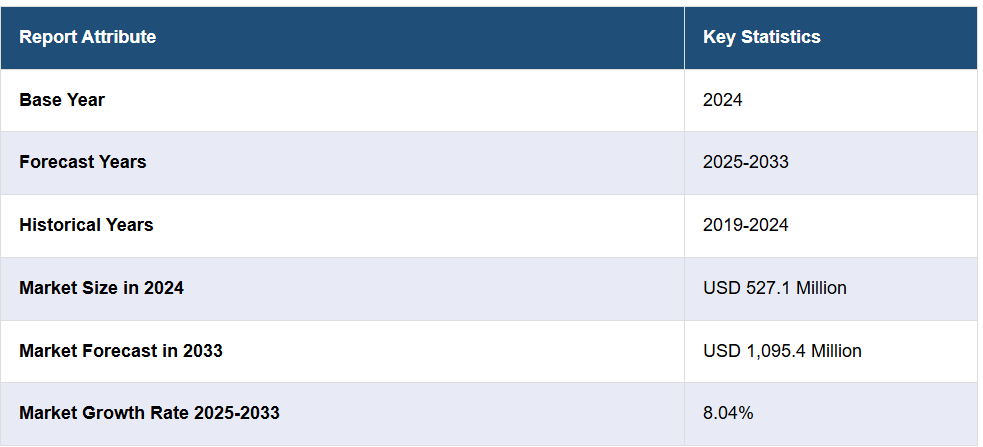Select the Historical Years row label
The height and width of the screenshot is (447, 983).
click(86, 225)
